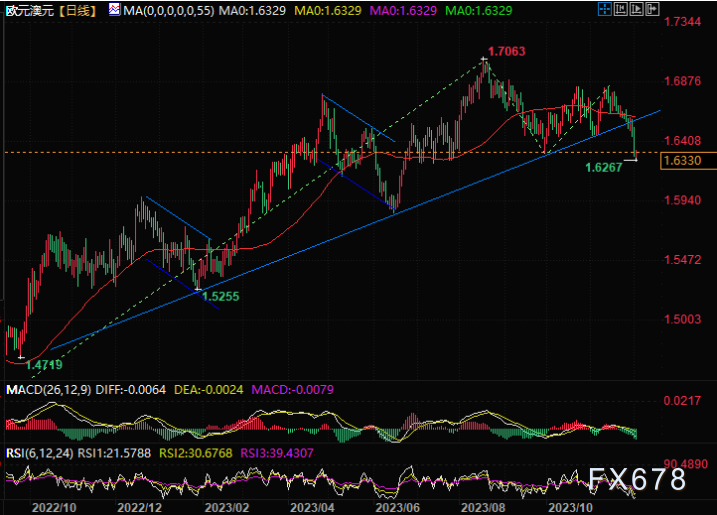This screenshot has height=515, width=717.
Task: Click the 2023/02 date label
Action: coord(227,507)
